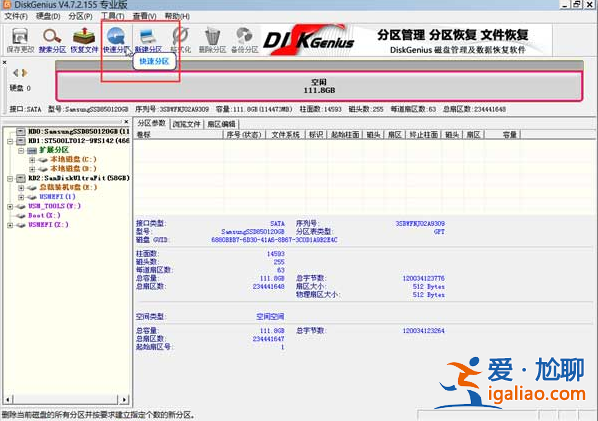The image size is (598, 421).
Task: Click the 文件系统 column header
Action: [x=285, y=135]
